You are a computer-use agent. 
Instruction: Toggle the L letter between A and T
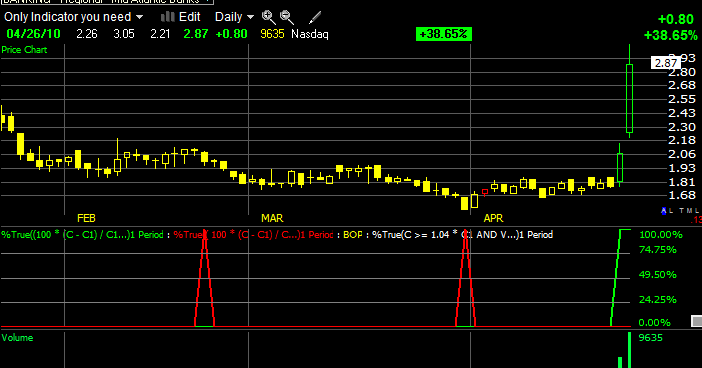coord(671,210)
